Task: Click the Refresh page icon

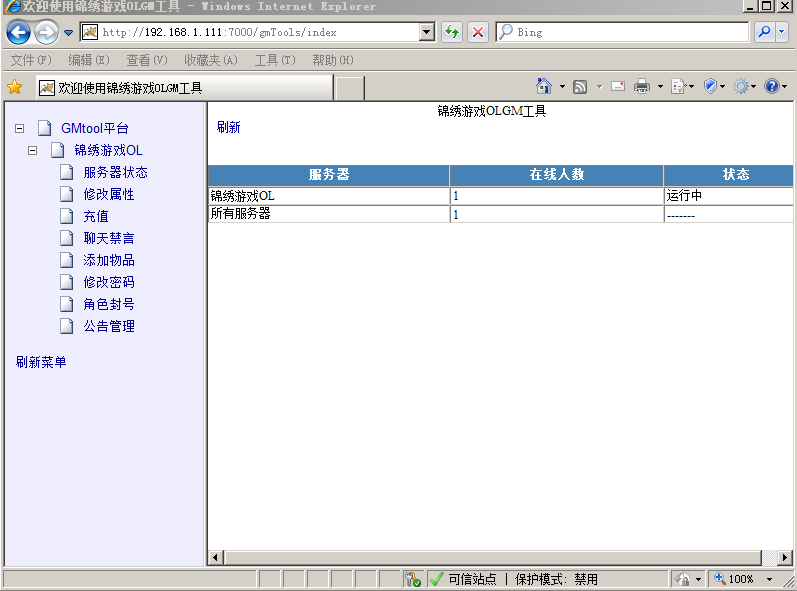Action: (x=452, y=33)
